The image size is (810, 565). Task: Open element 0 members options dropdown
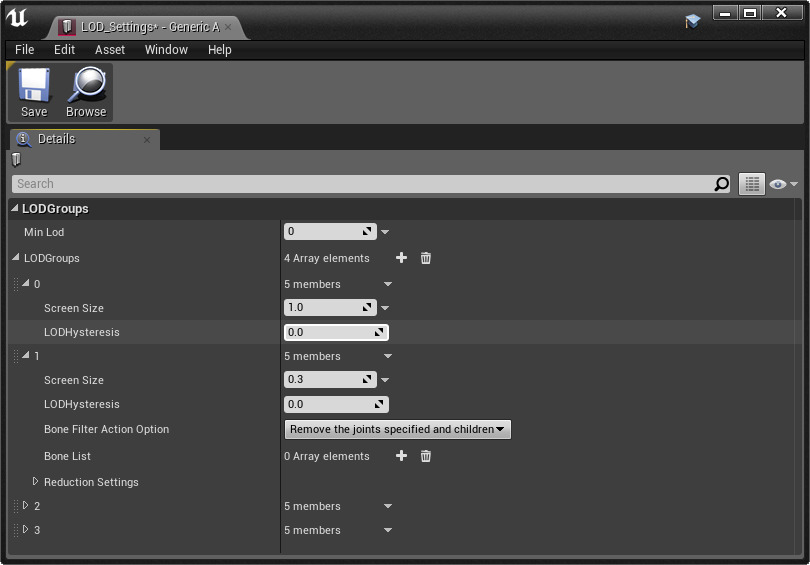388,284
